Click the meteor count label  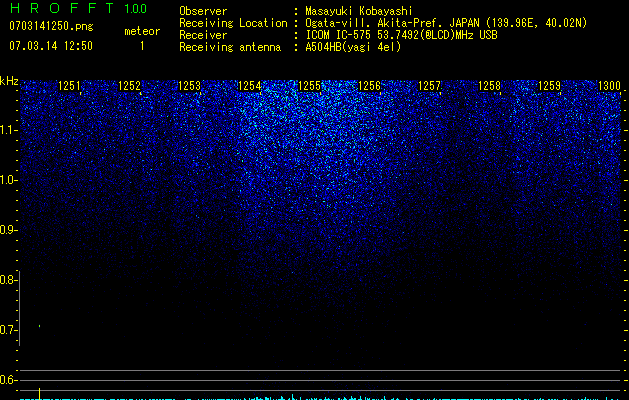click(142, 31)
